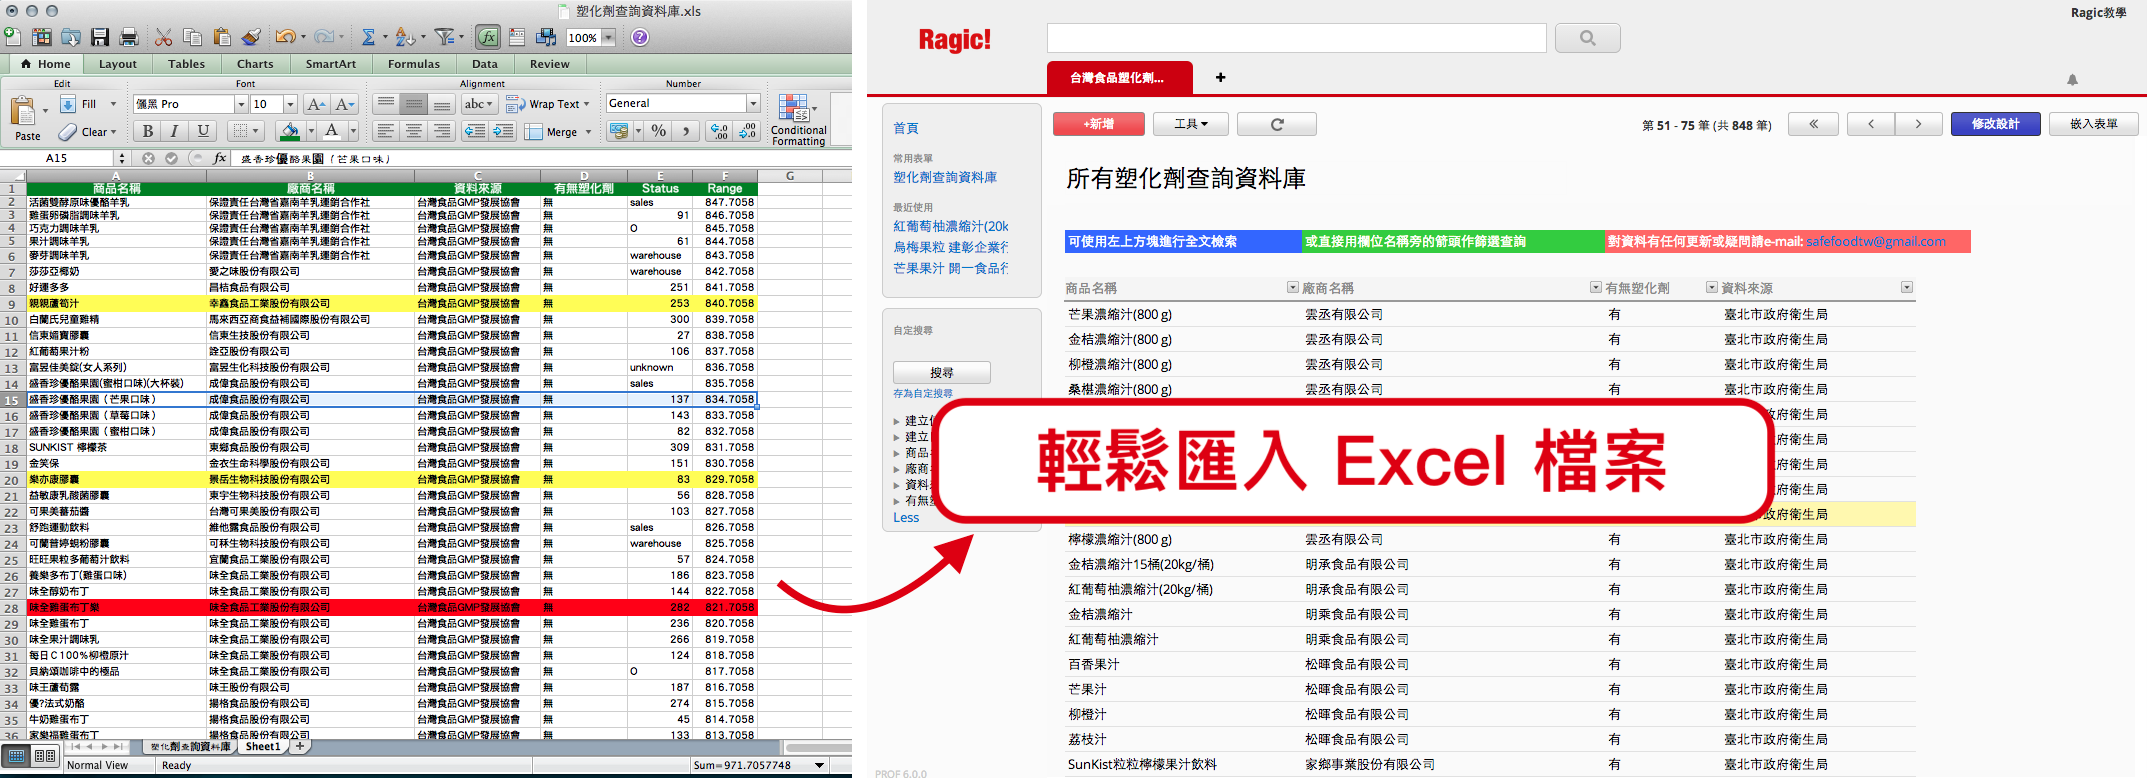Click the 搜尋 button in the sidebar
The height and width of the screenshot is (778, 2147).
(942, 372)
